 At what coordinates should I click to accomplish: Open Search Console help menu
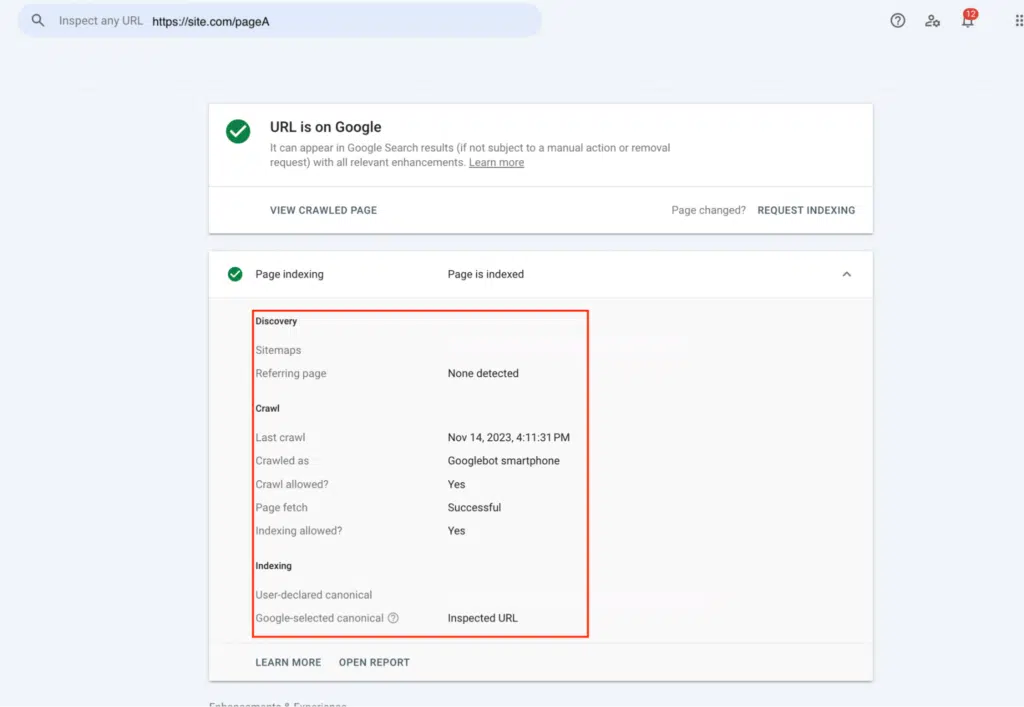coord(897,20)
